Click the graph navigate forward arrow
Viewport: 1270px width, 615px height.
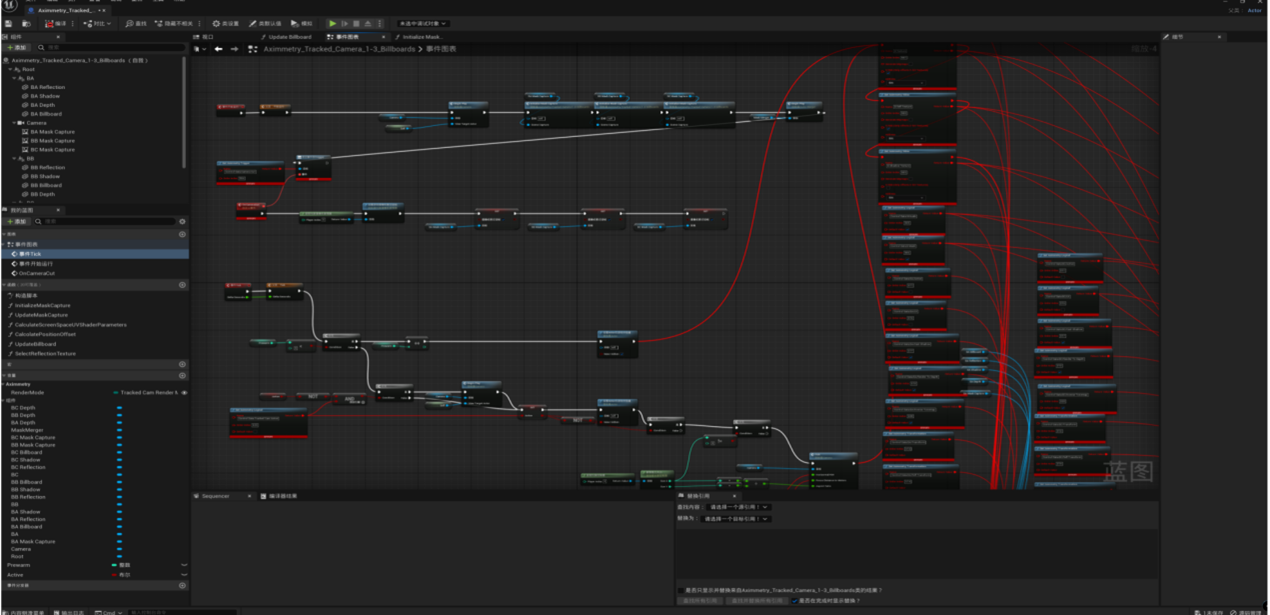[x=234, y=48]
